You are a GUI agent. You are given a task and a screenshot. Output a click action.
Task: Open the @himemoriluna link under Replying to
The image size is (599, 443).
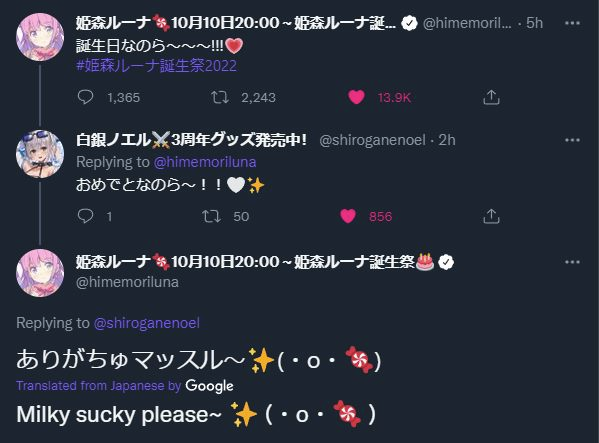coord(205,162)
